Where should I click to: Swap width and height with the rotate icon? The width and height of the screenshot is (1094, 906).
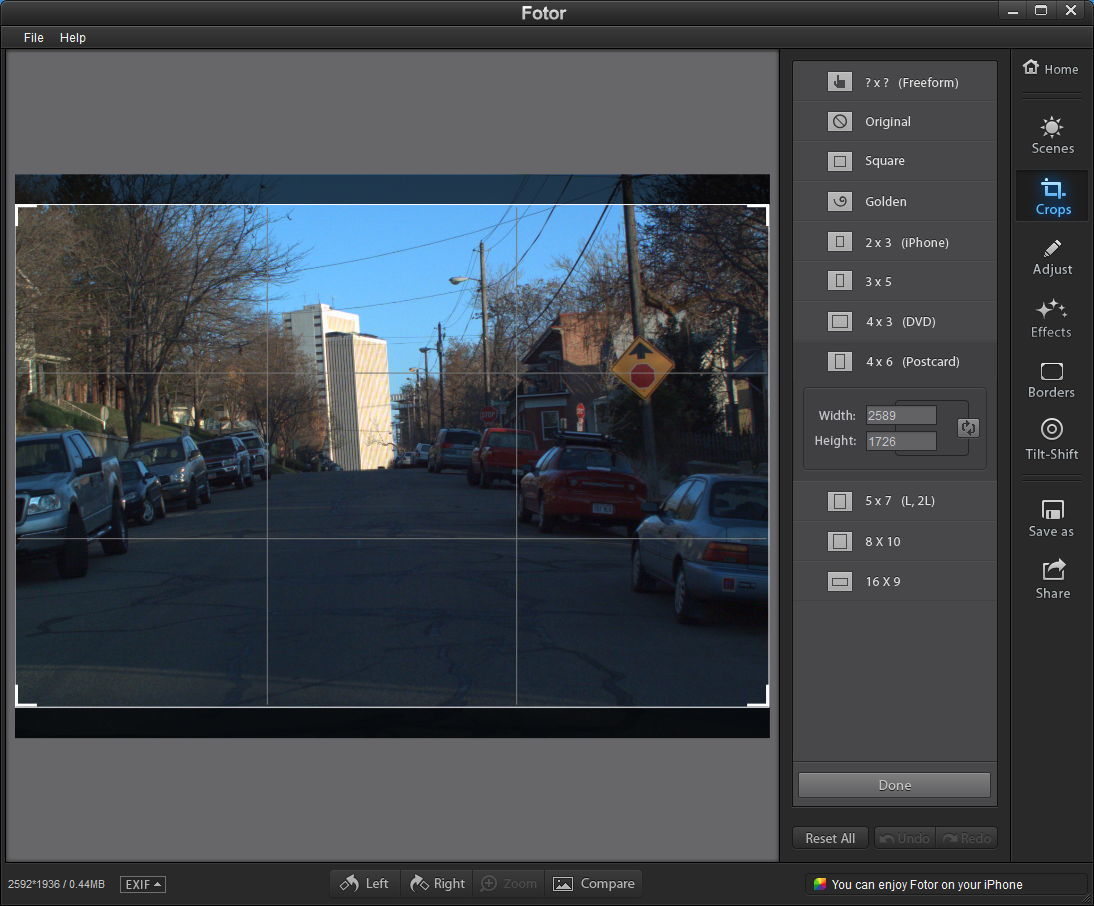point(968,428)
